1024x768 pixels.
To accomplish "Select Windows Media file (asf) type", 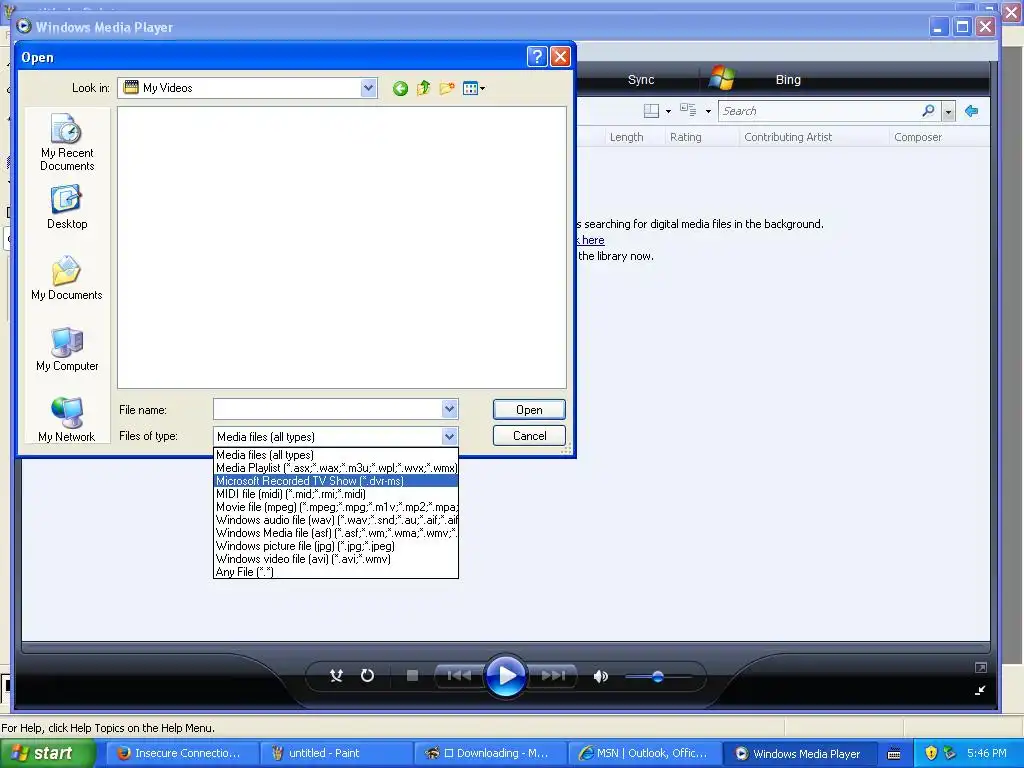I will pyautogui.click(x=336, y=533).
